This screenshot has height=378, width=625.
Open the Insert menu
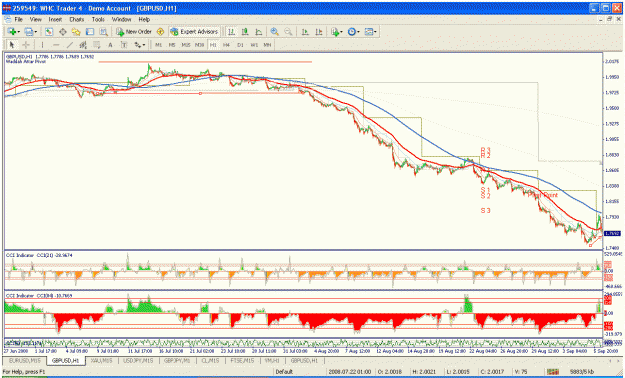click(55, 19)
